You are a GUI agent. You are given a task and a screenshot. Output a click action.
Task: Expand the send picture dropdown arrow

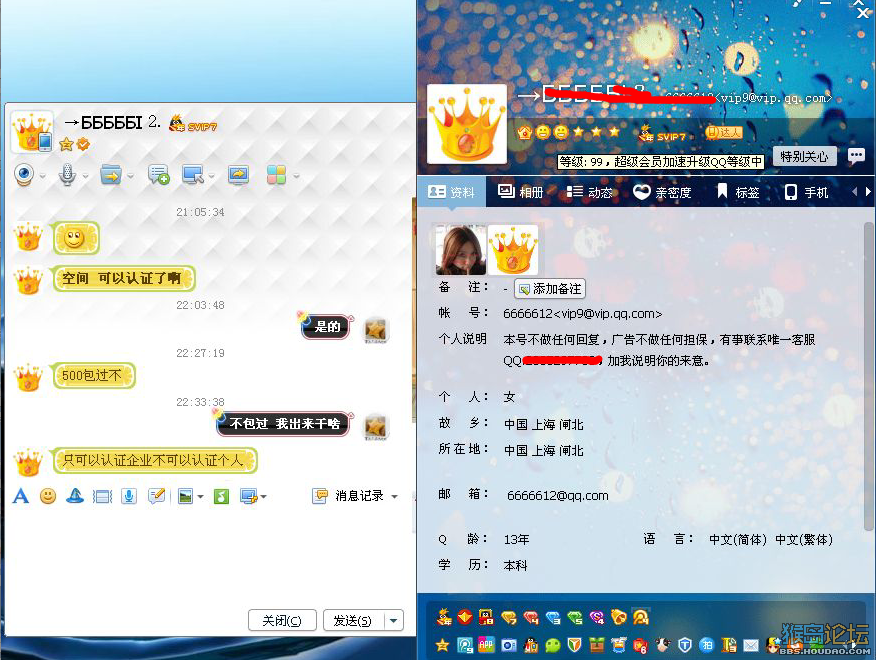(201, 496)
